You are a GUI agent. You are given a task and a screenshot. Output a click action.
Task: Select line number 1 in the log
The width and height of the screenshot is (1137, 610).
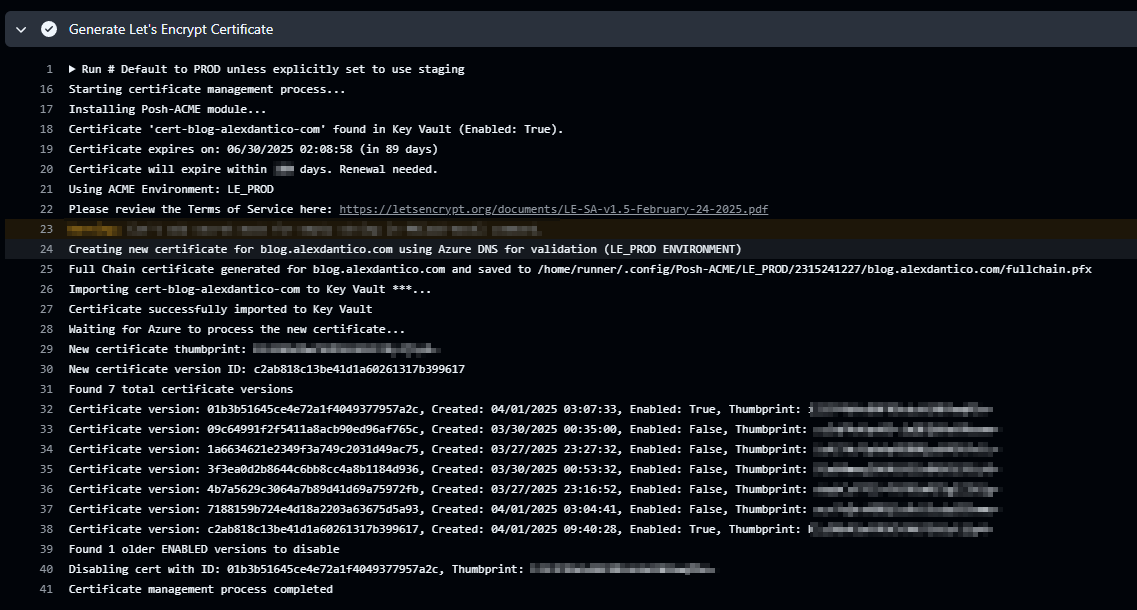pyautogui.click(x=48, y=69)
